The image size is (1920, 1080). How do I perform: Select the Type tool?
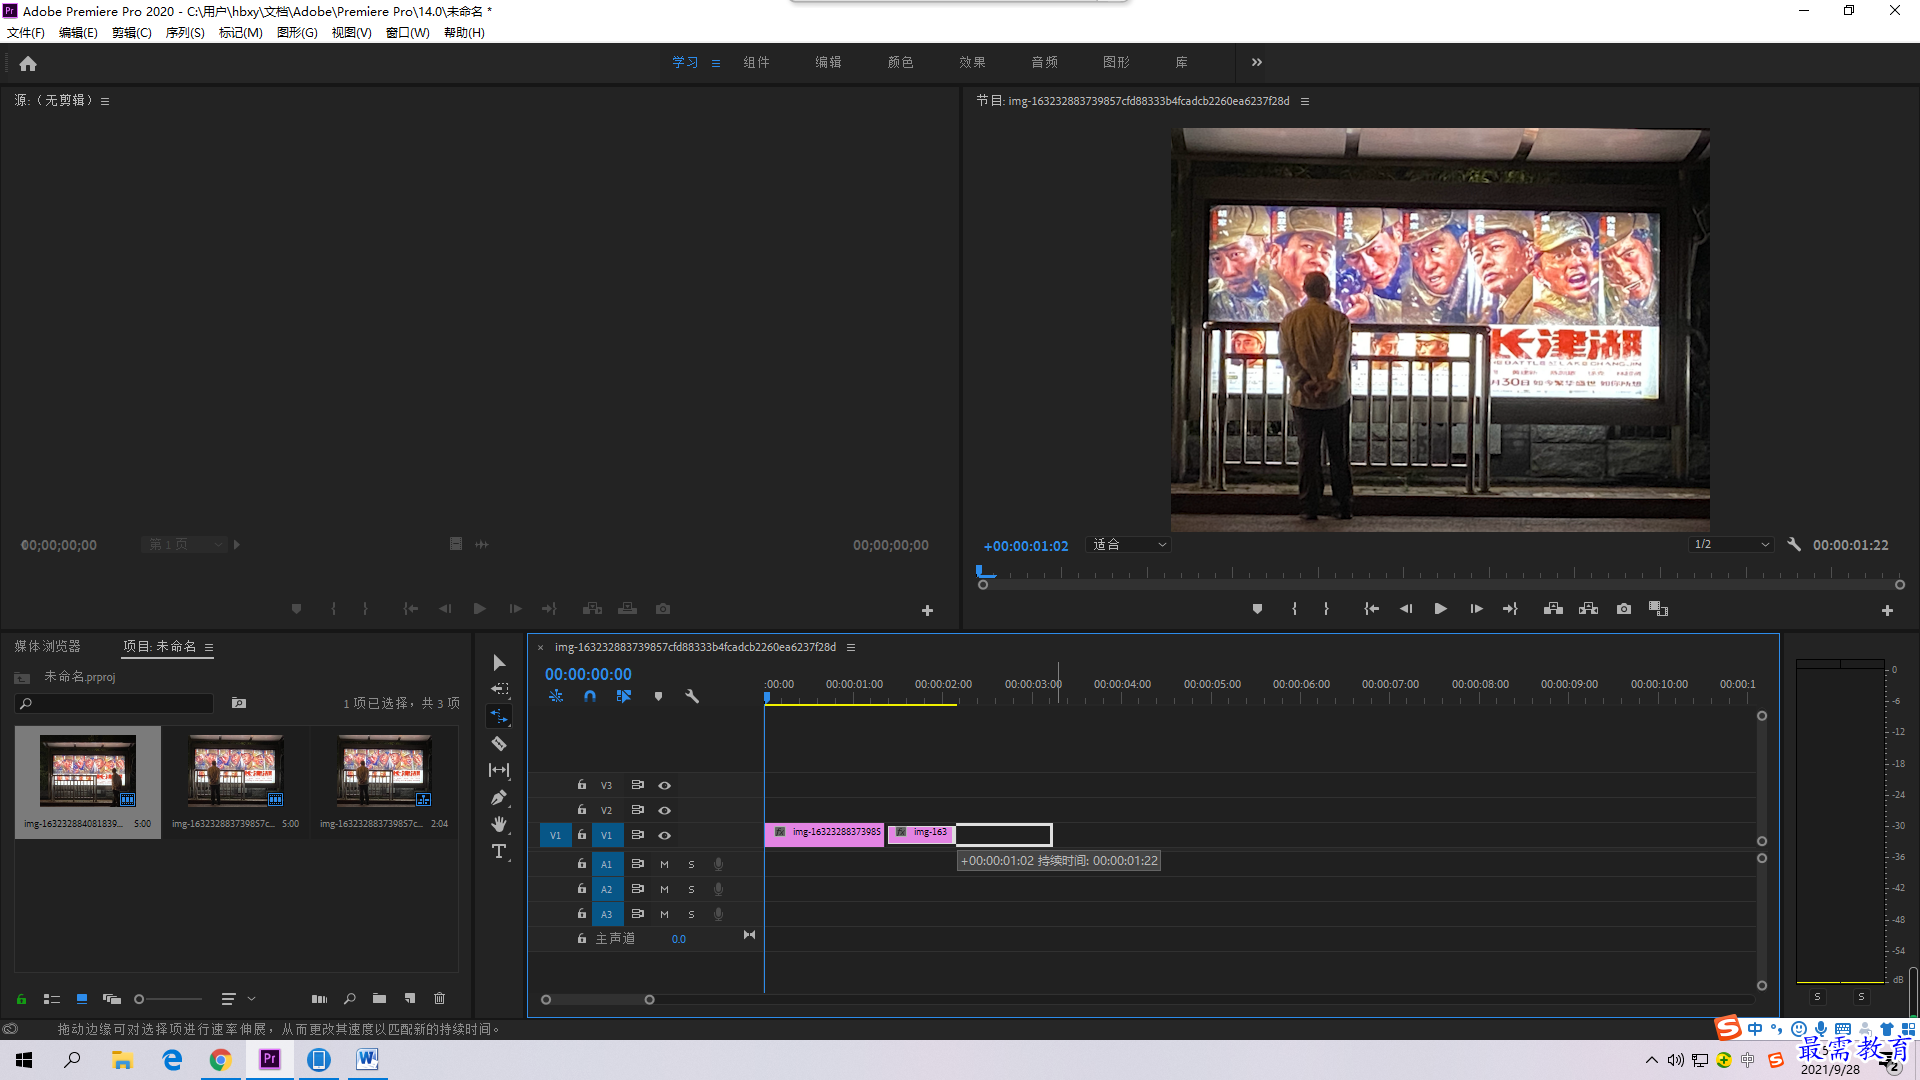pos(499,851)
